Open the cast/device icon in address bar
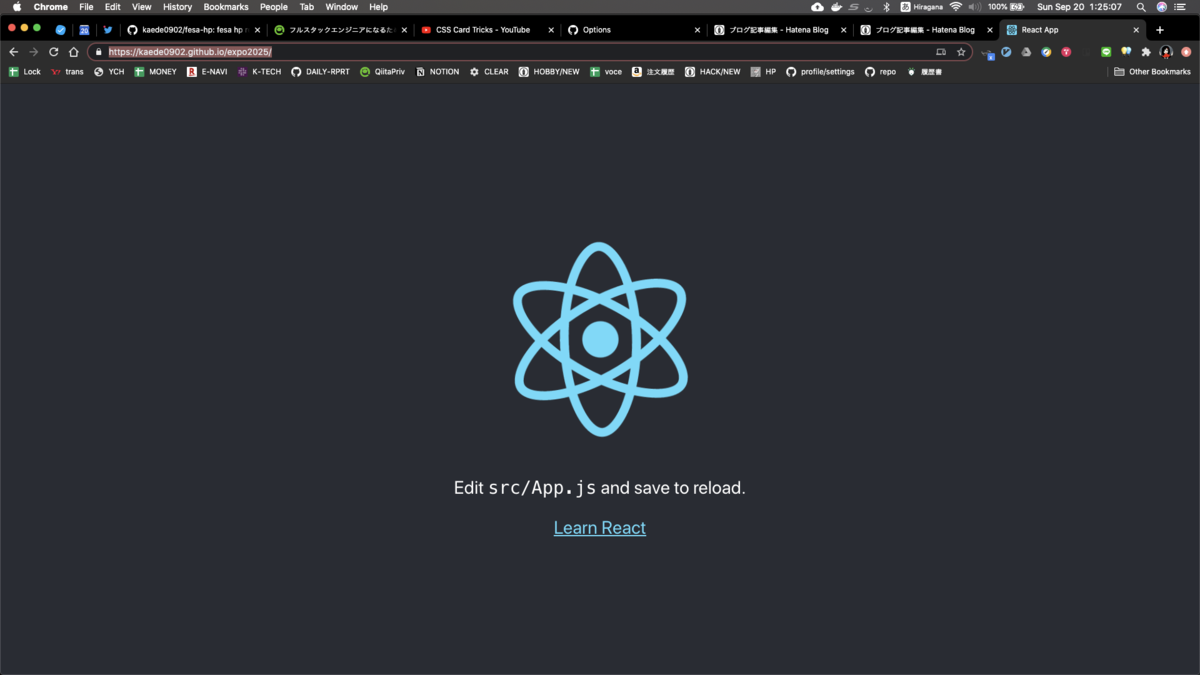This screenshot has height=675, width=1200. (x=941, y=52)
